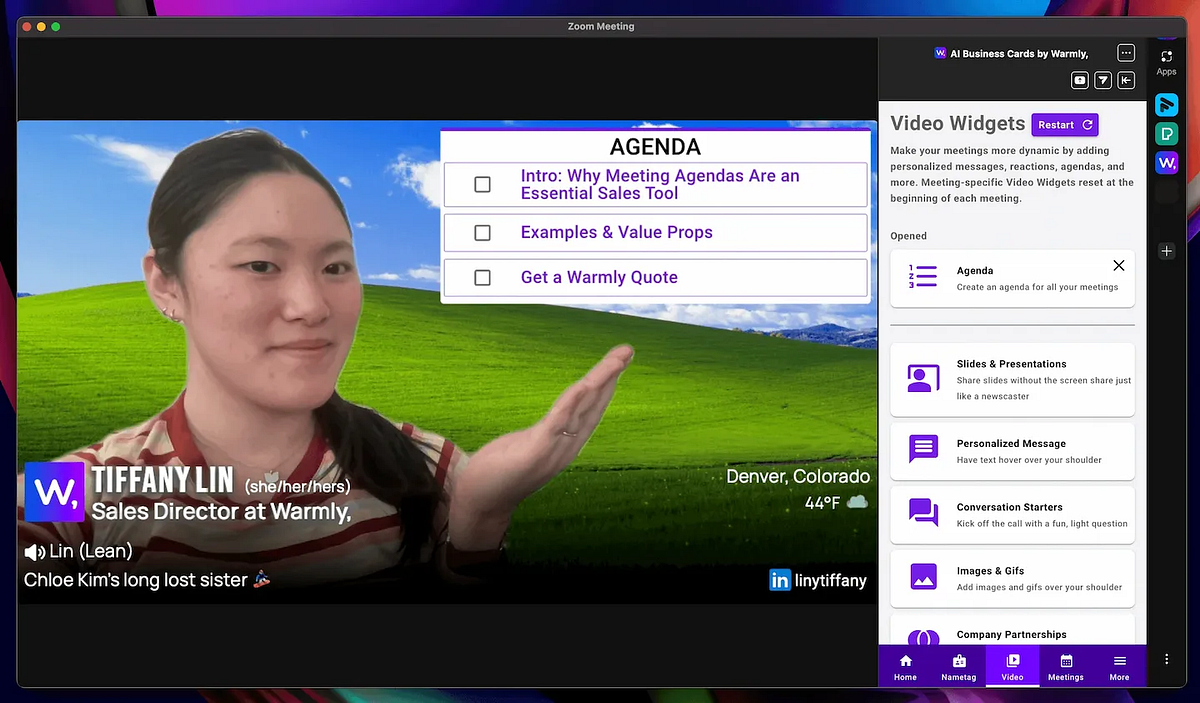1200x703 pixels.
Task: Open the More tab
Action: click(1119, 667)
